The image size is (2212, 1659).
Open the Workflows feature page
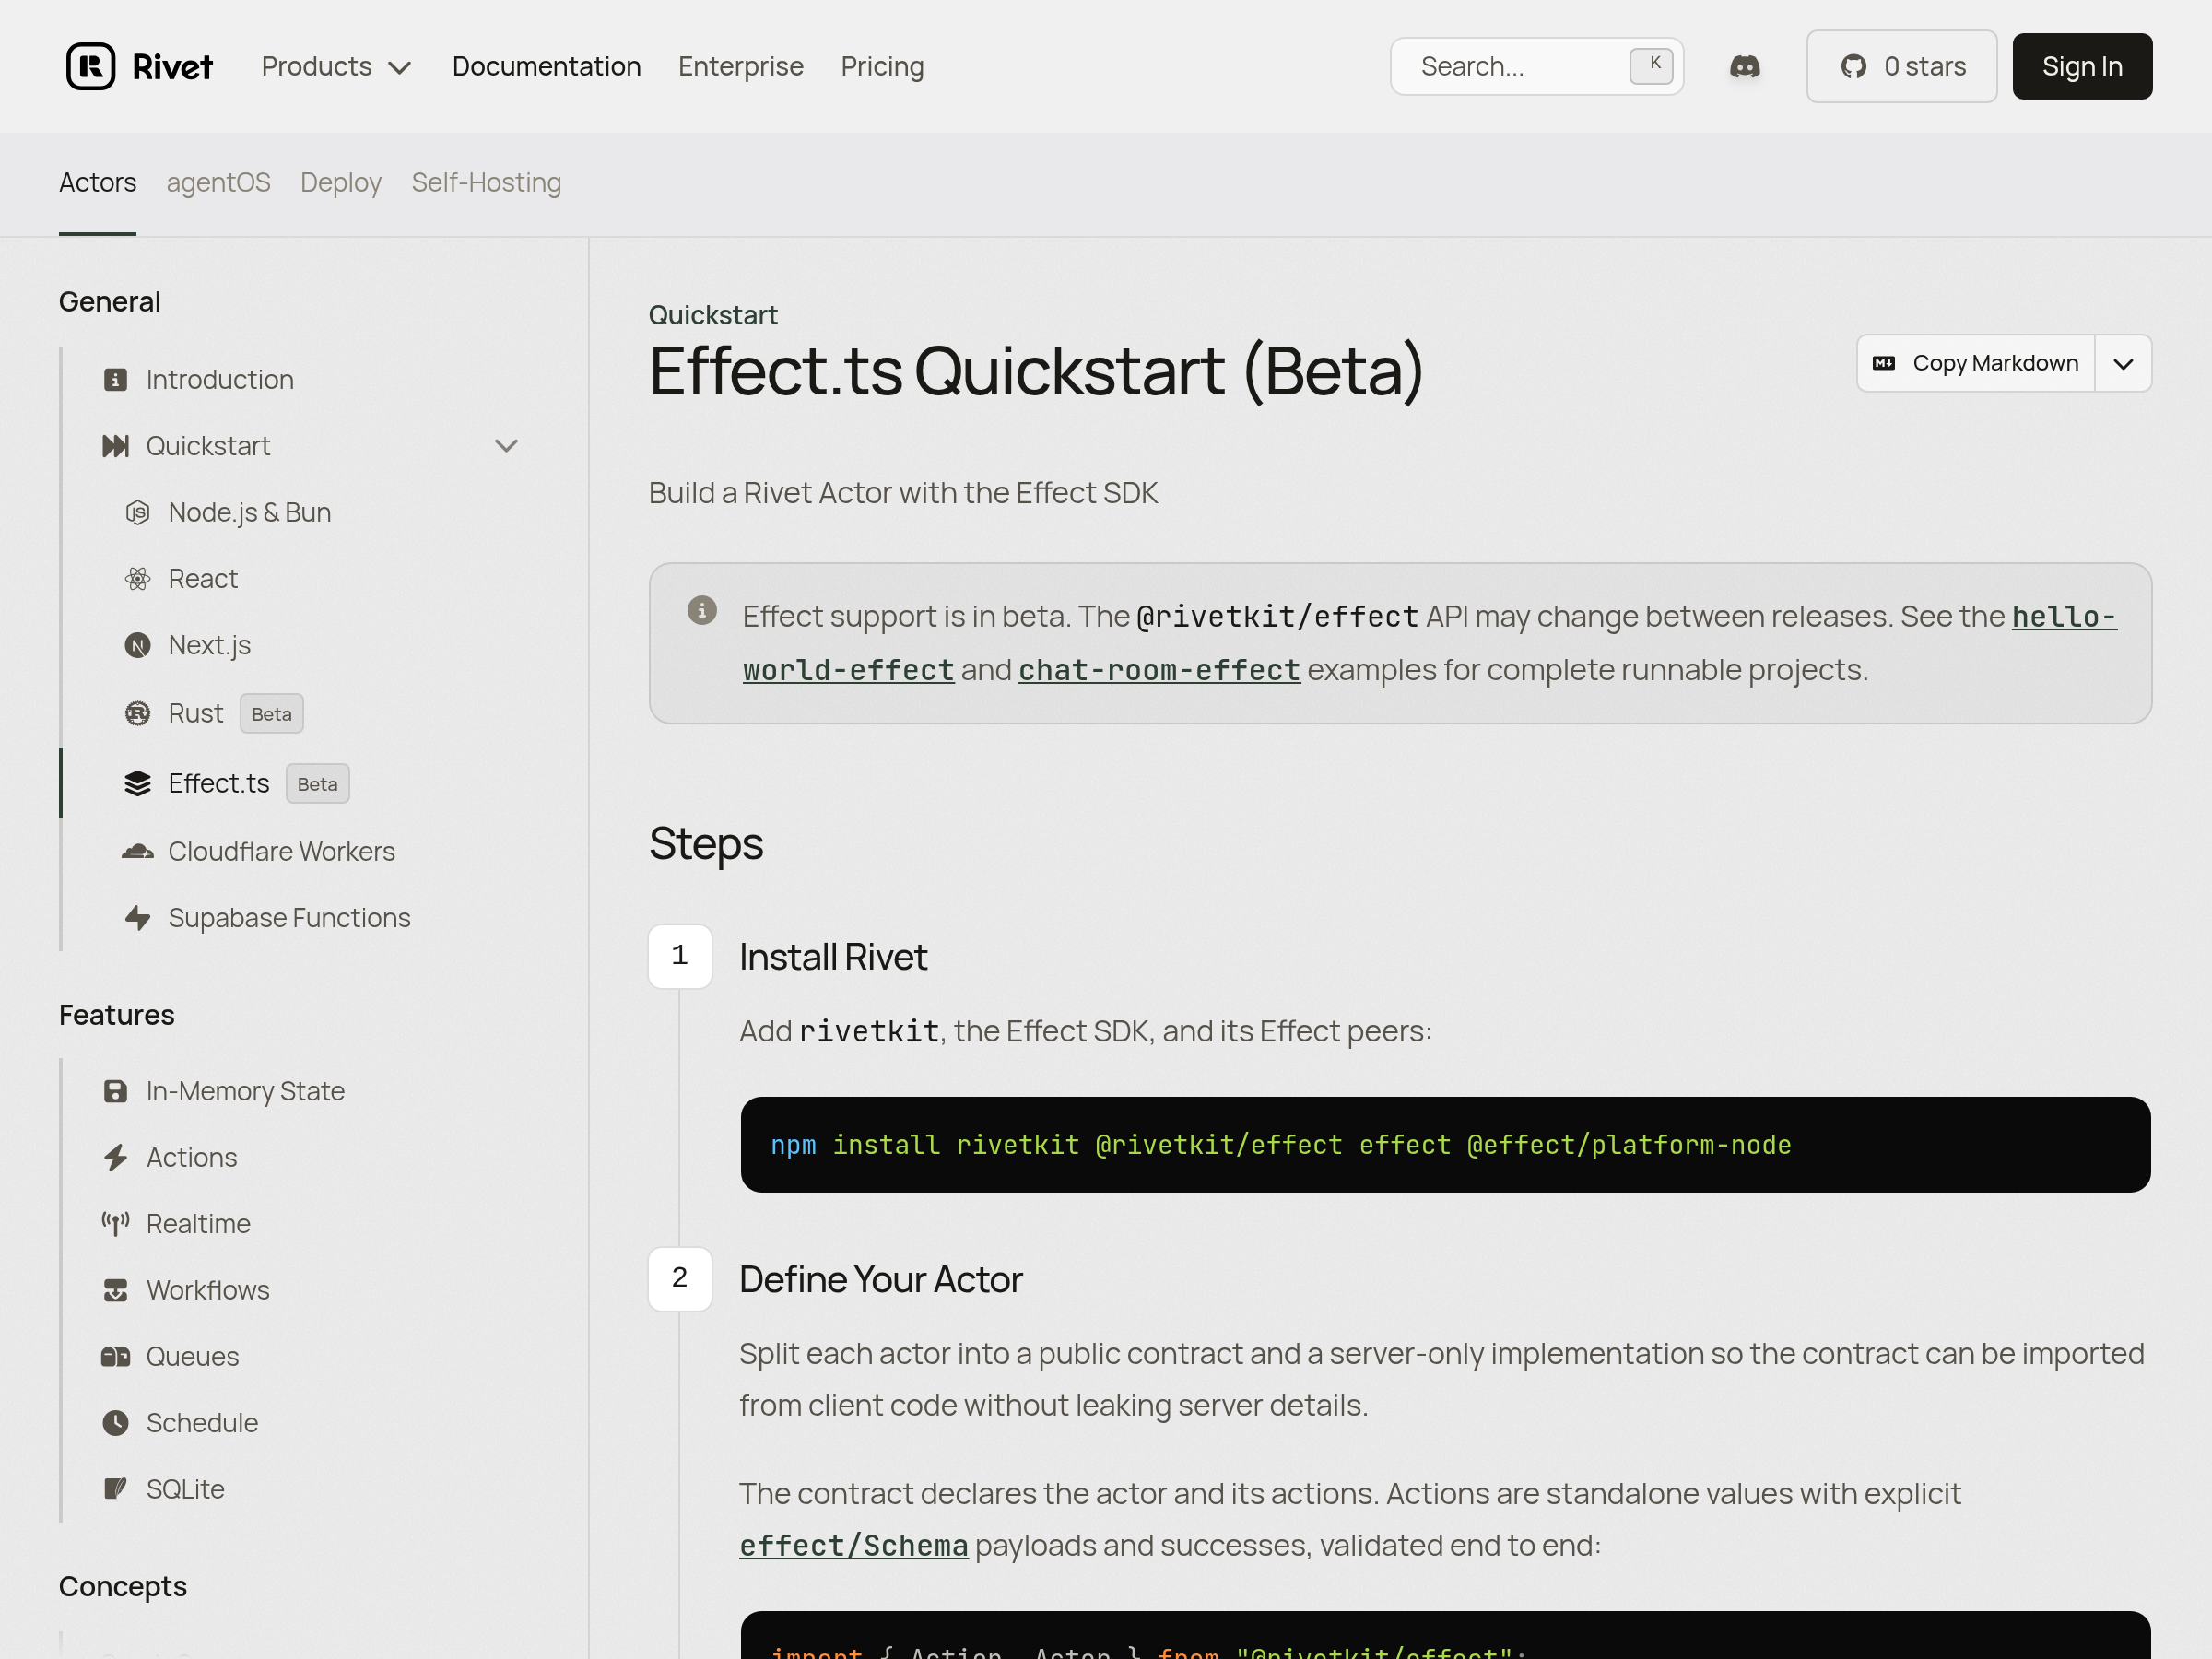pos(208,1290)
